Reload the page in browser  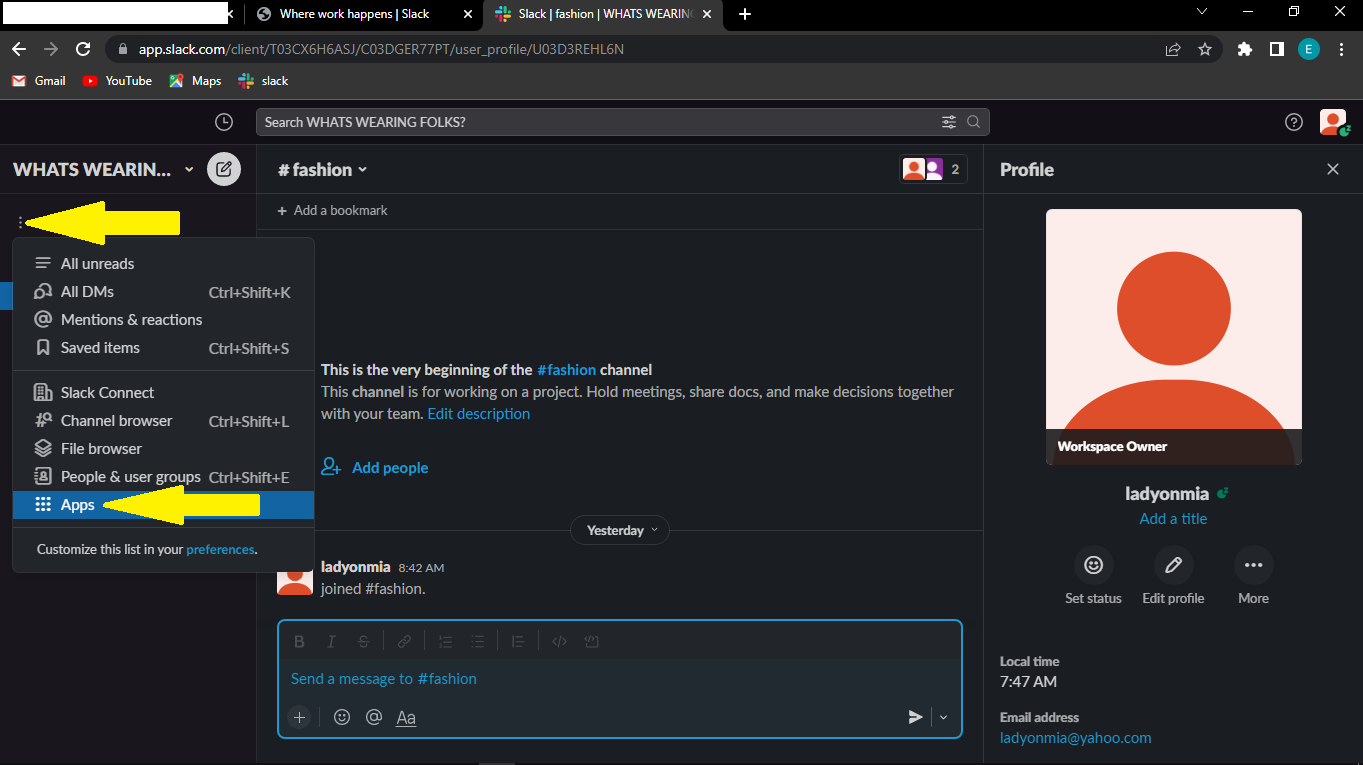[83, 49]
